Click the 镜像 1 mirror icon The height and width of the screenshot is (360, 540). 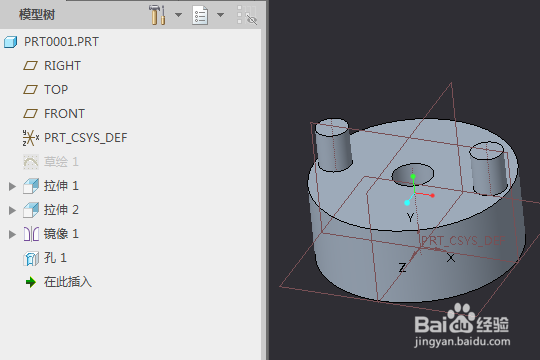[x=31, y=234]
